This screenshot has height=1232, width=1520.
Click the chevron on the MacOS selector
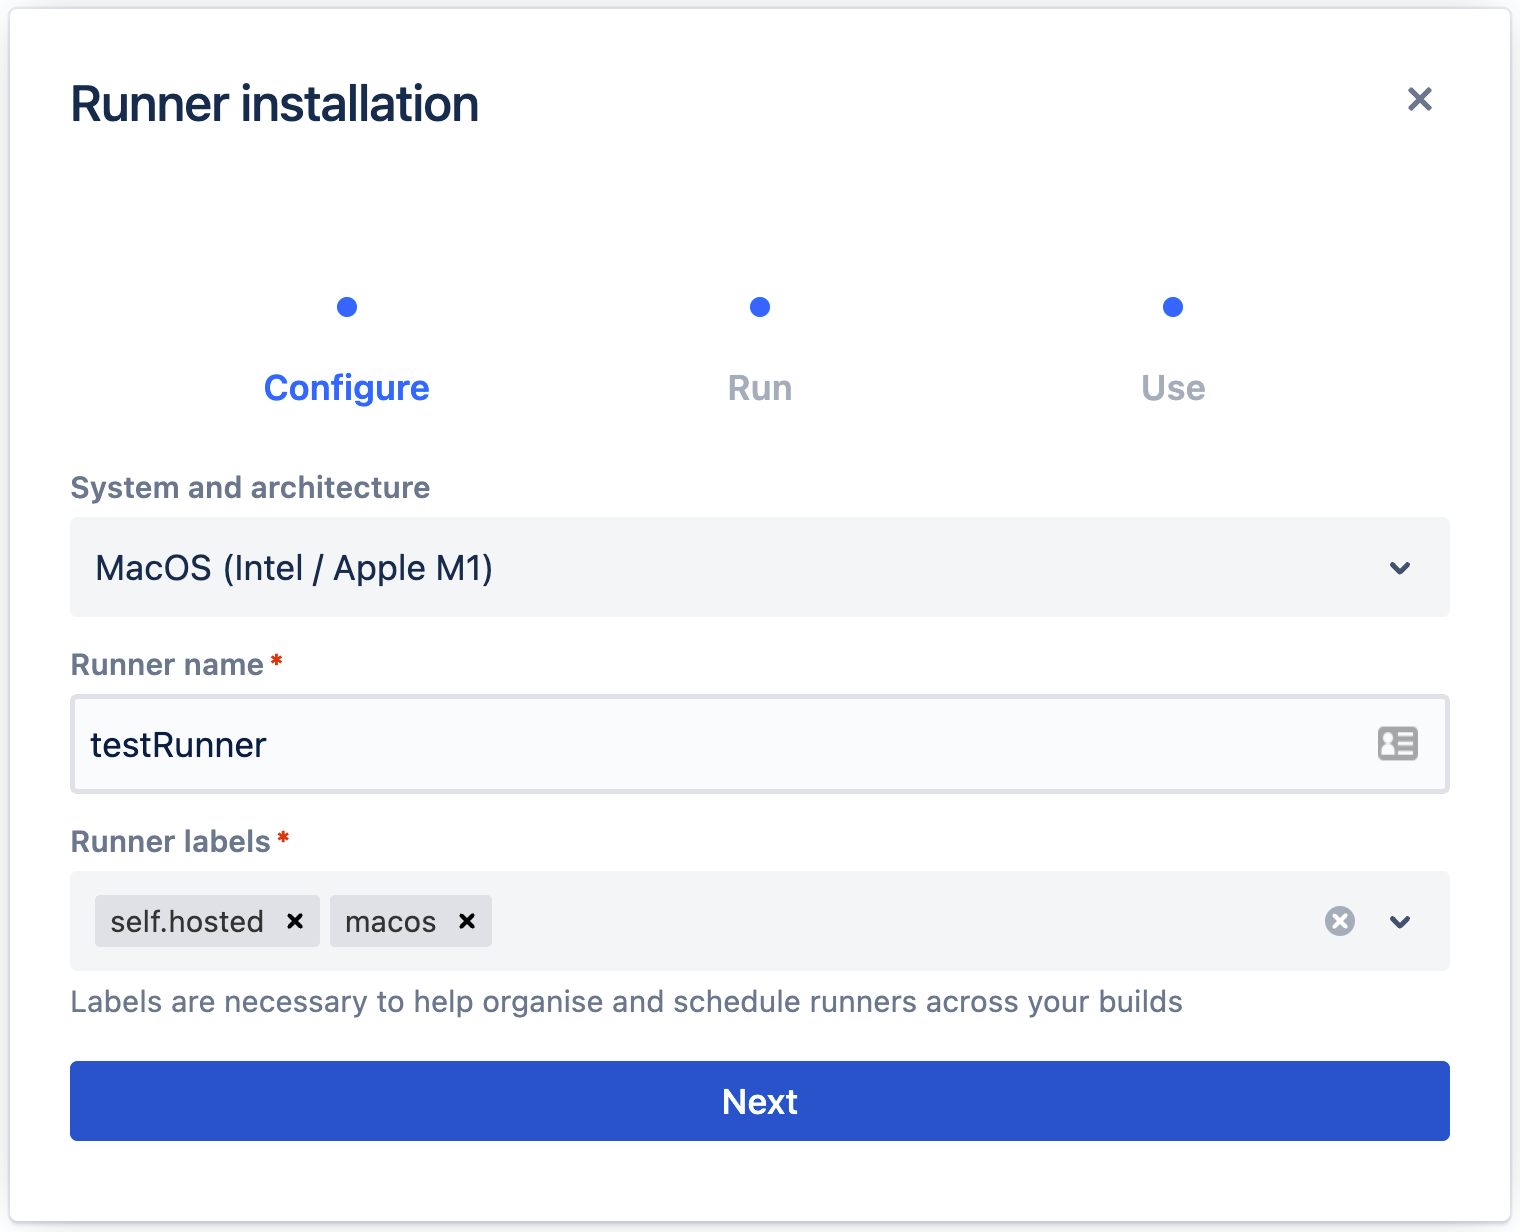(x=1401, y=568)
